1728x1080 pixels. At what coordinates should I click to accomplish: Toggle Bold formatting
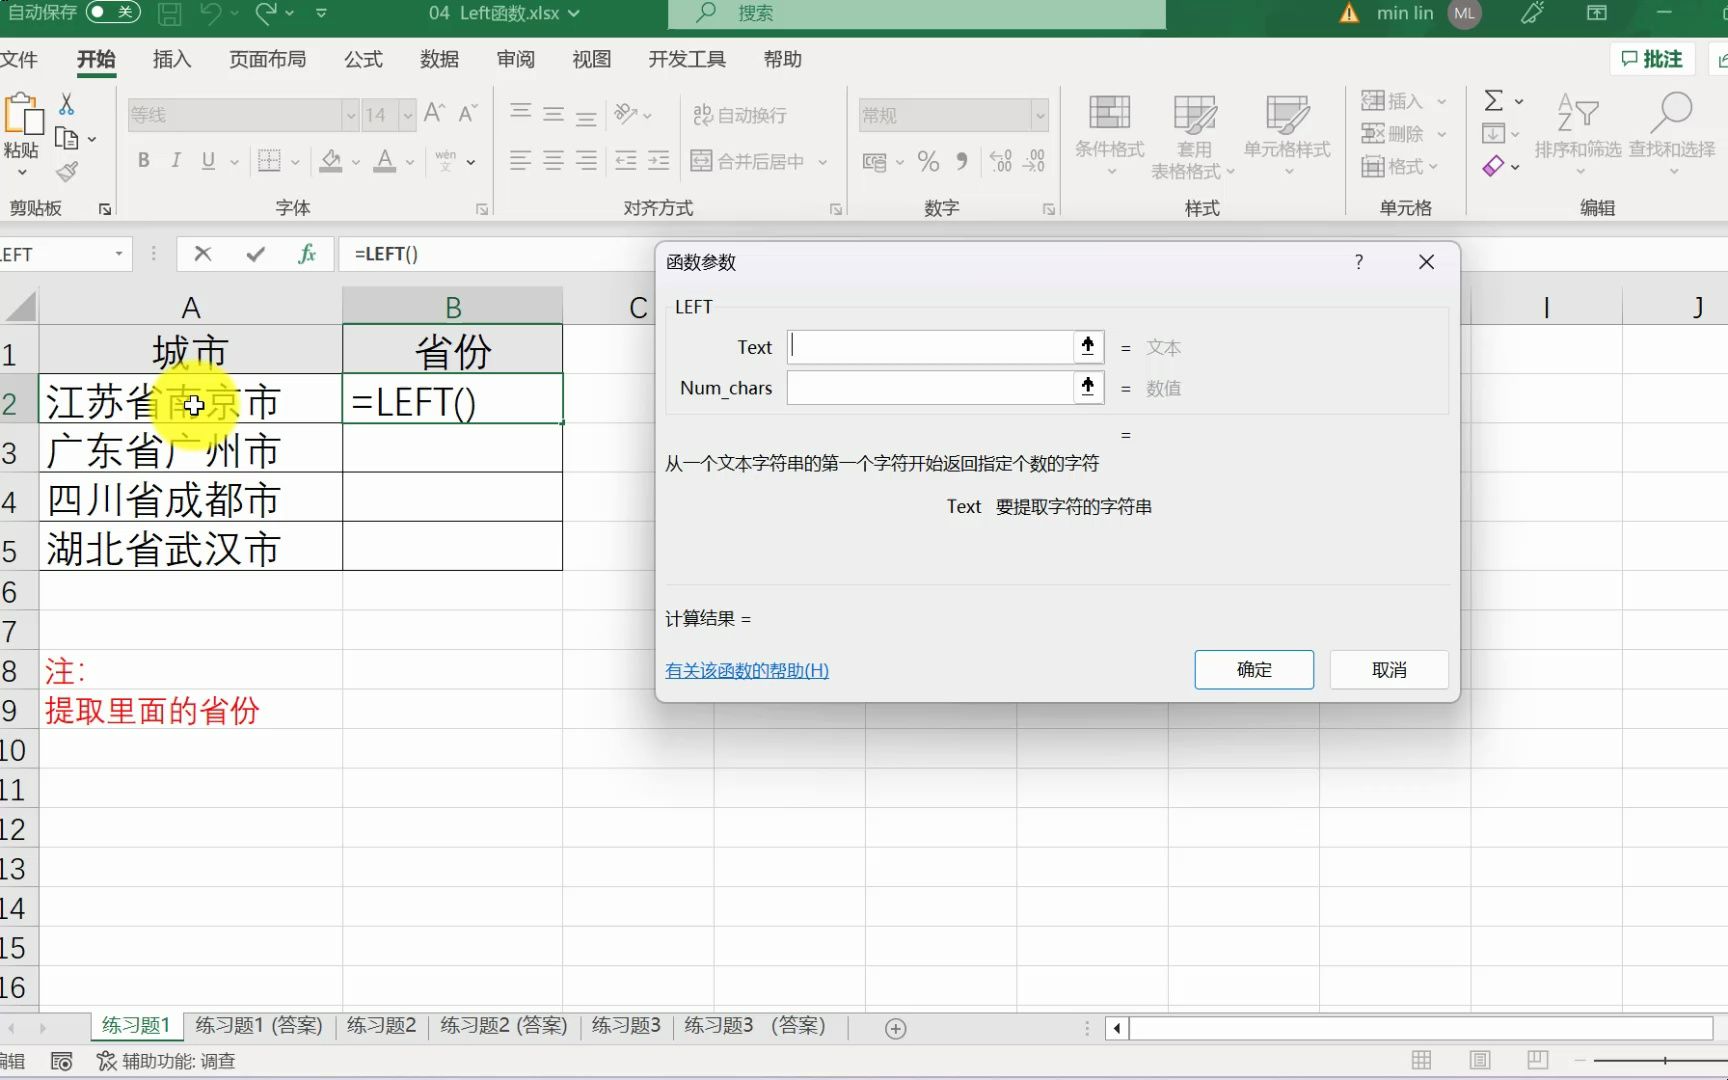[144, 160]
